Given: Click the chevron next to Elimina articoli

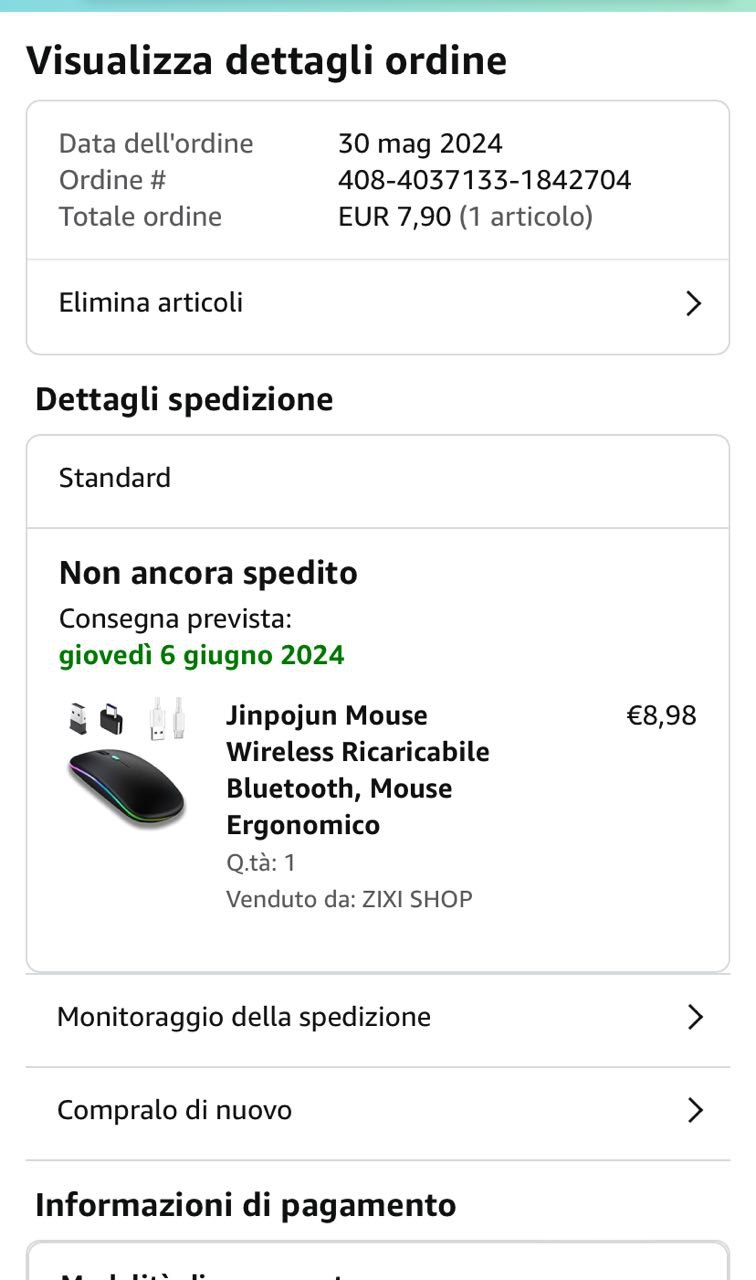Looking at the screenshot, I should point(693,304).
